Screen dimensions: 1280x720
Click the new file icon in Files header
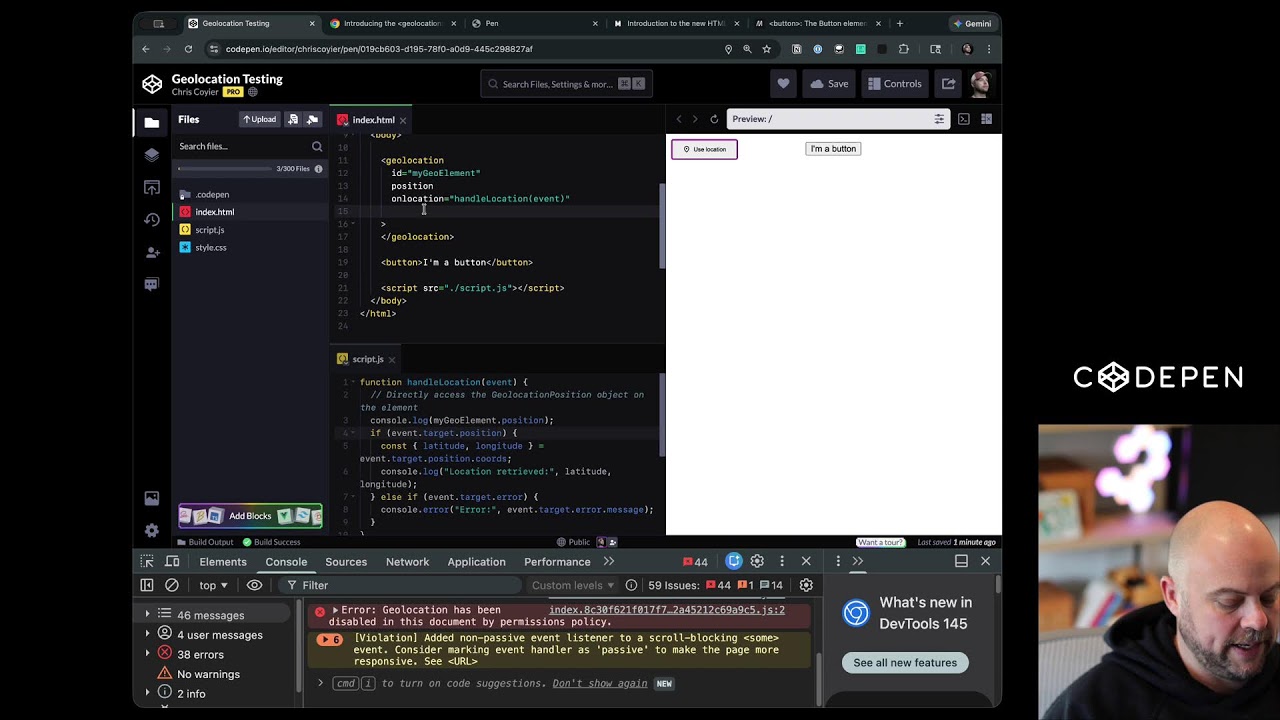click(293, 119)
